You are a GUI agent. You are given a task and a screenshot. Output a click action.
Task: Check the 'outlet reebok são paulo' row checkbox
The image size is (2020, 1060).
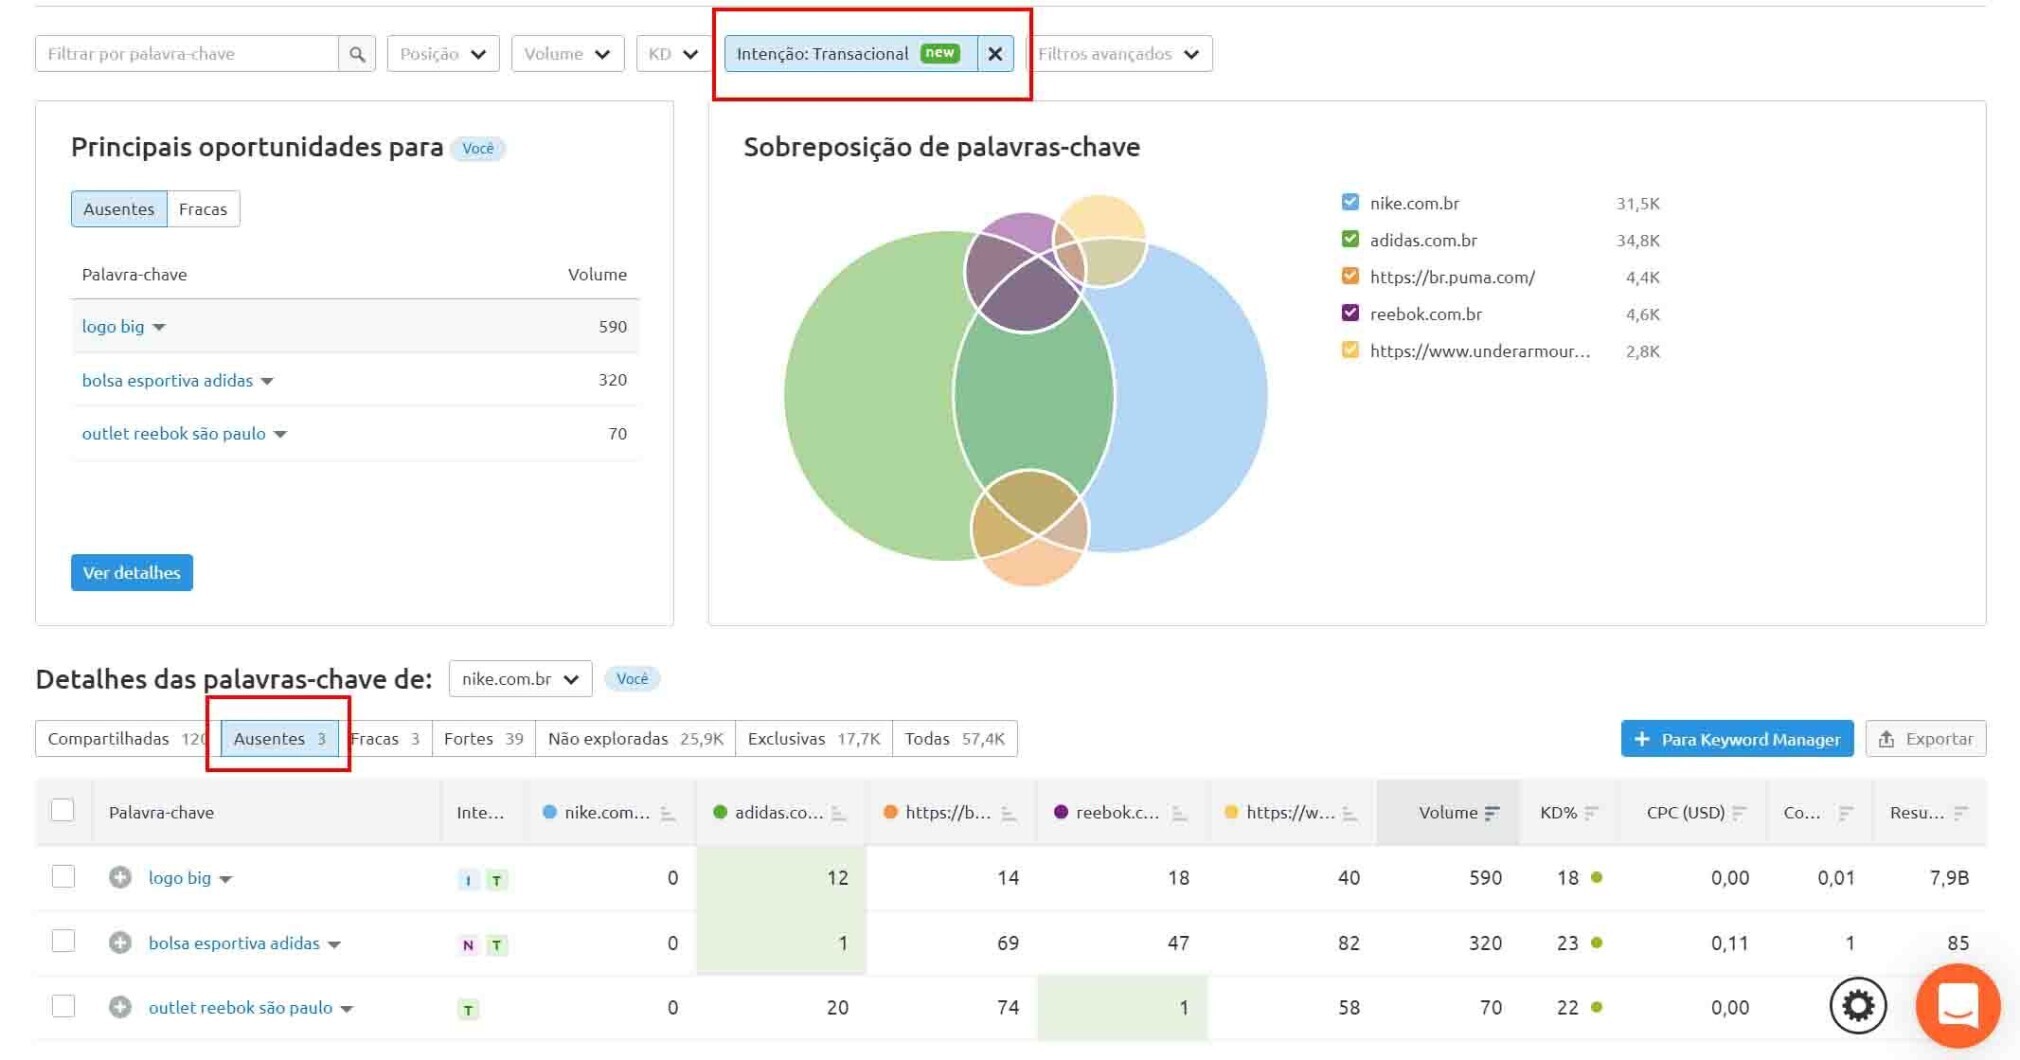coord(63,1006)
